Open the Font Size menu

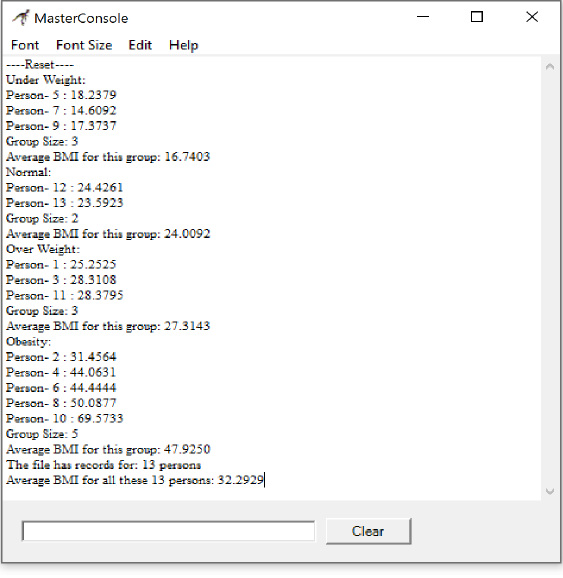pos(84,45)
